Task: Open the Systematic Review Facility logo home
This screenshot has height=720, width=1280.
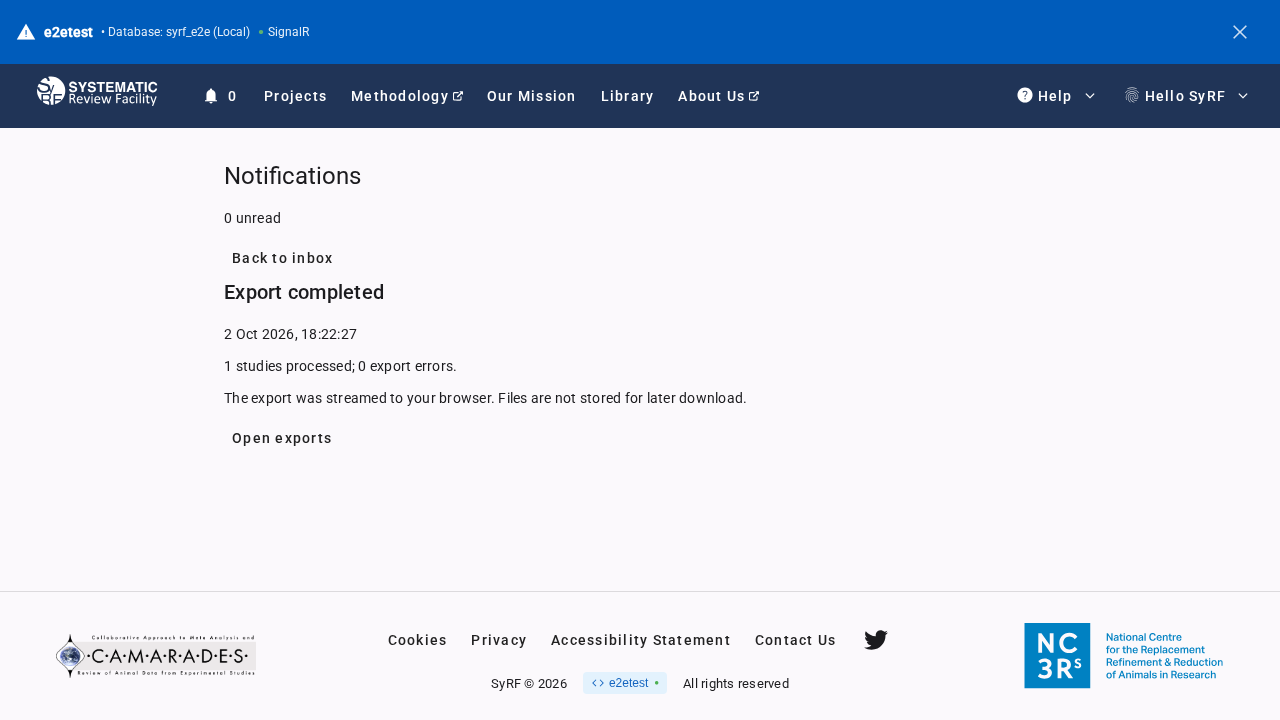Action: coord(97,92)
